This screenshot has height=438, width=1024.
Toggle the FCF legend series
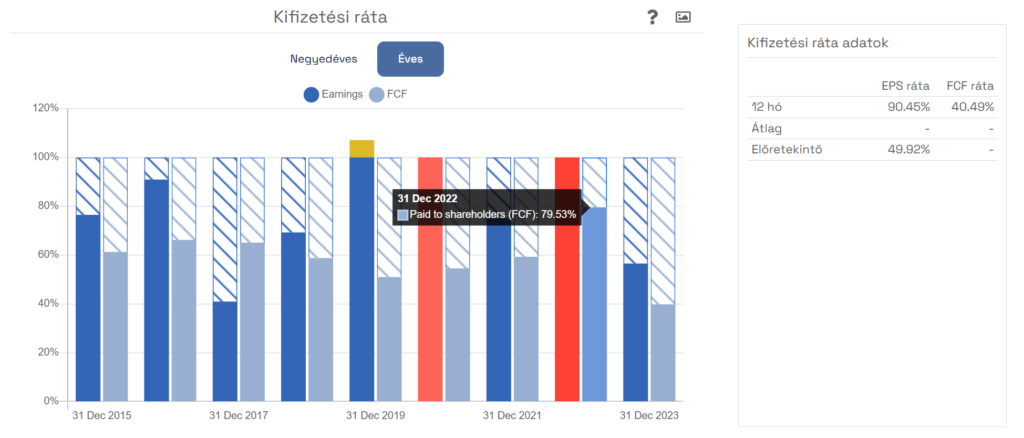click(x=388, y=95)
